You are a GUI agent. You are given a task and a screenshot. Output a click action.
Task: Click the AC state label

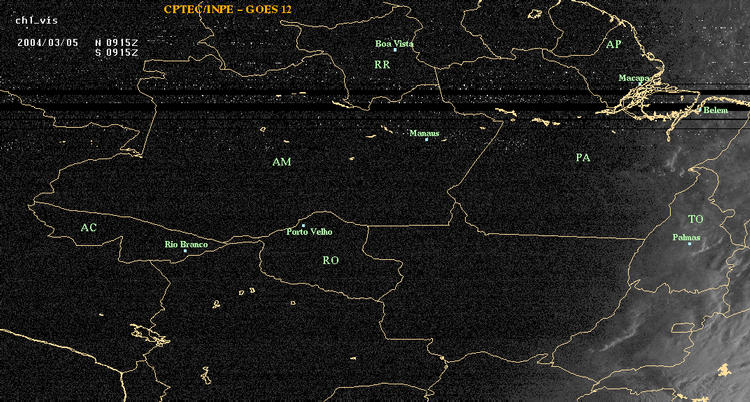(x=88, y=228)
